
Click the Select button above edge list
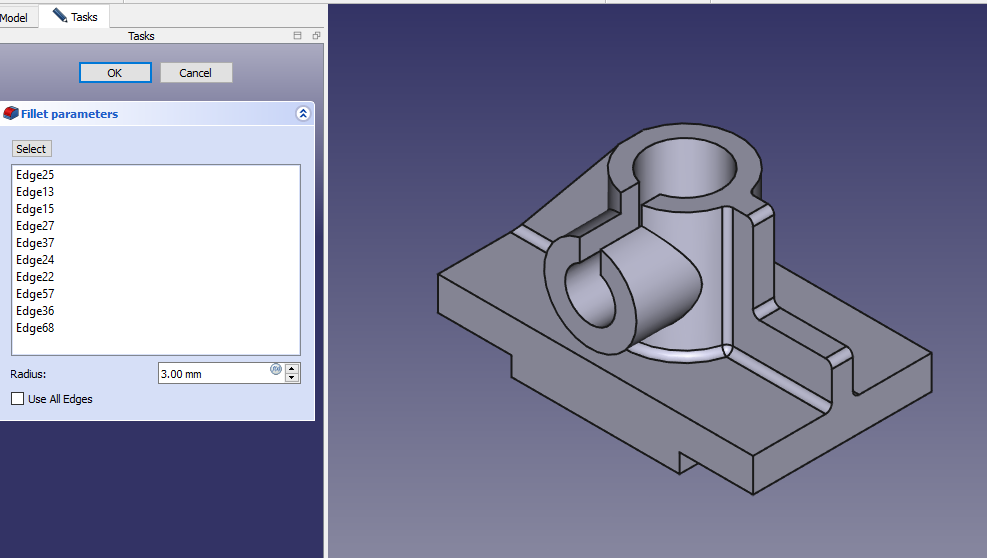pyautogui.click(x=31, y=149)
